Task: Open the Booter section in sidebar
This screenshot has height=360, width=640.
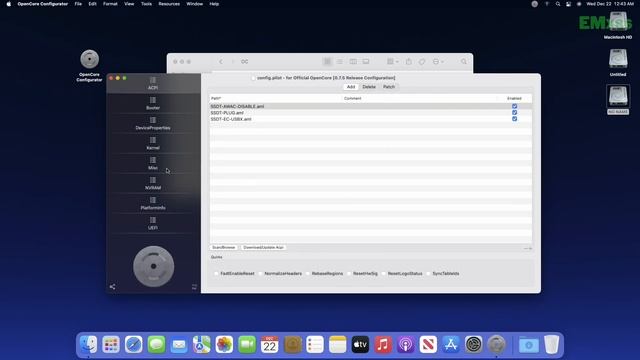Action: pyautogui.click(x=153, y=103)
